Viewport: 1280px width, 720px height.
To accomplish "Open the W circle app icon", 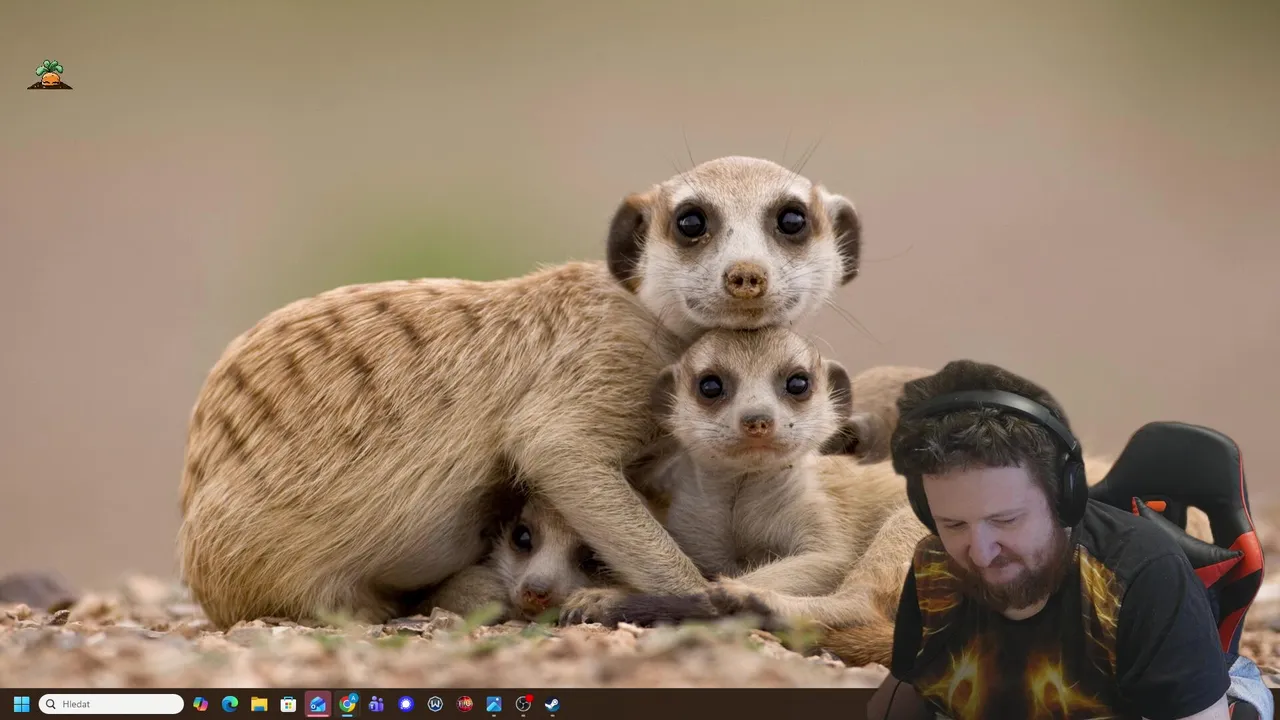I will coord(435,704).
